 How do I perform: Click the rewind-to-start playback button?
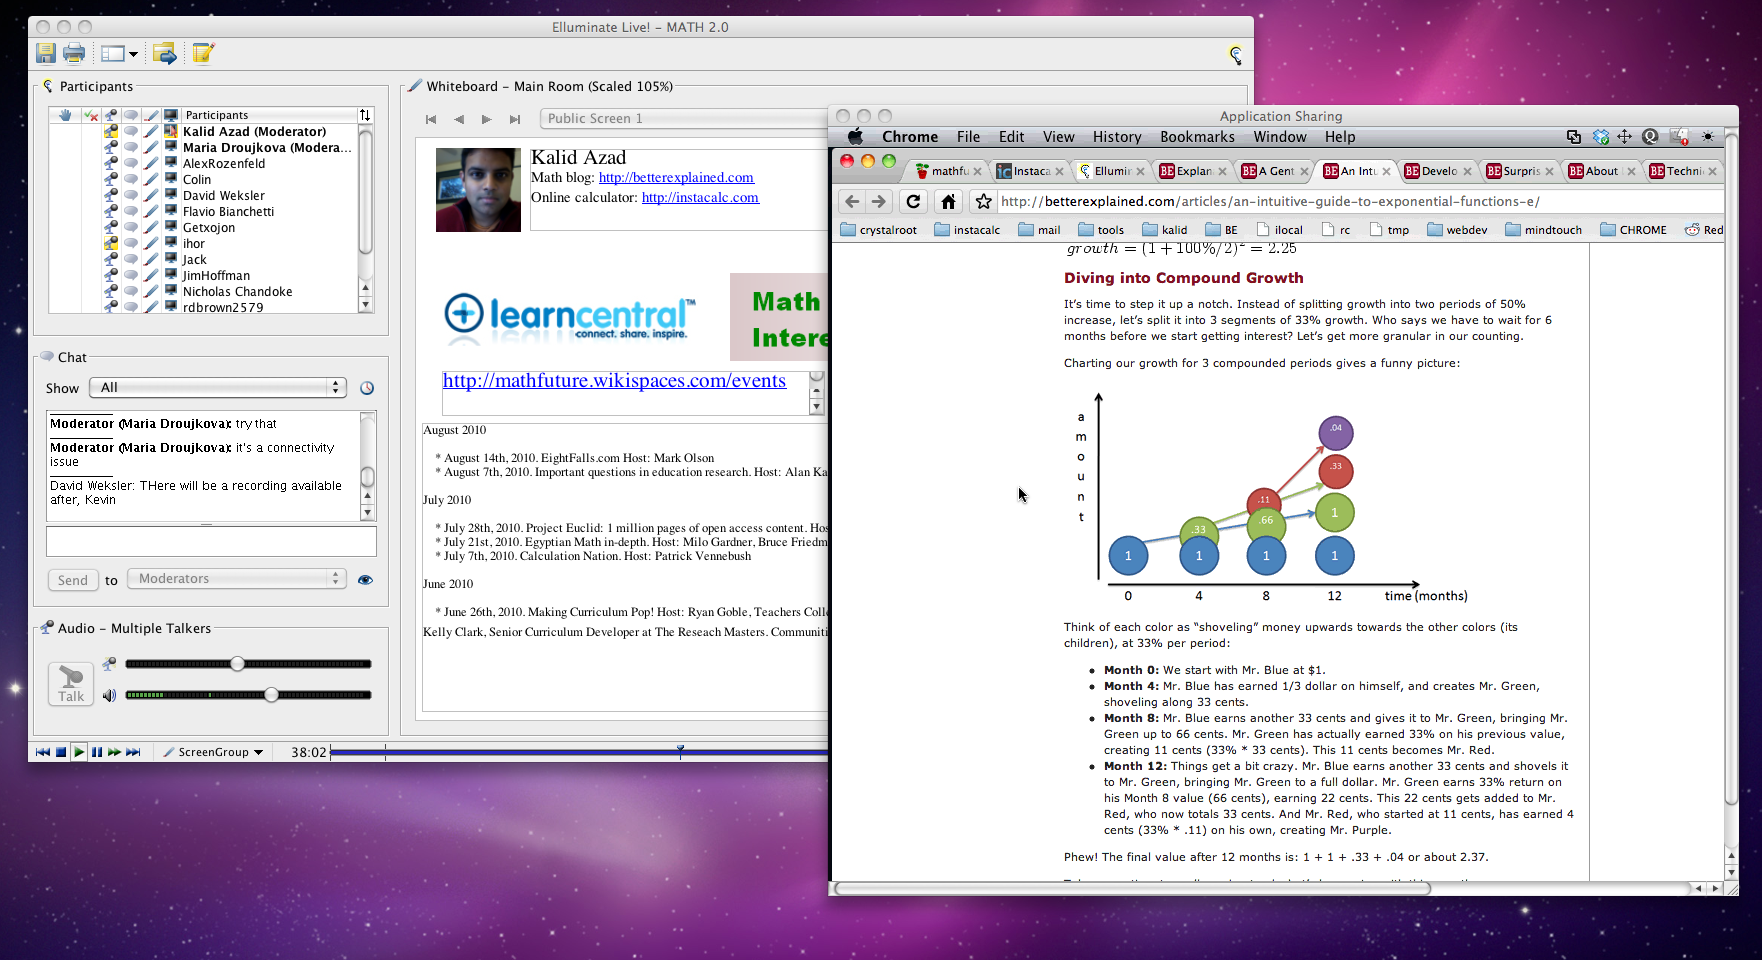point(42,752)
